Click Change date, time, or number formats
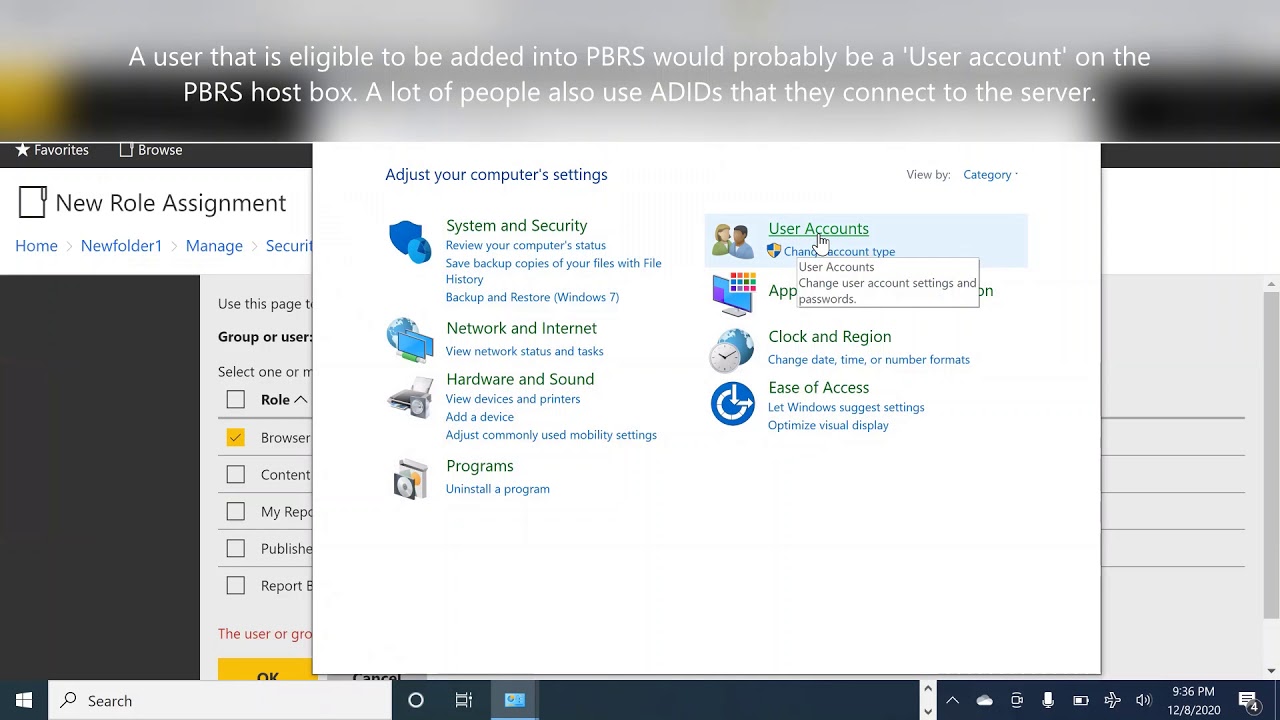Screen dimensions: 1280x720 pos(868,360)
